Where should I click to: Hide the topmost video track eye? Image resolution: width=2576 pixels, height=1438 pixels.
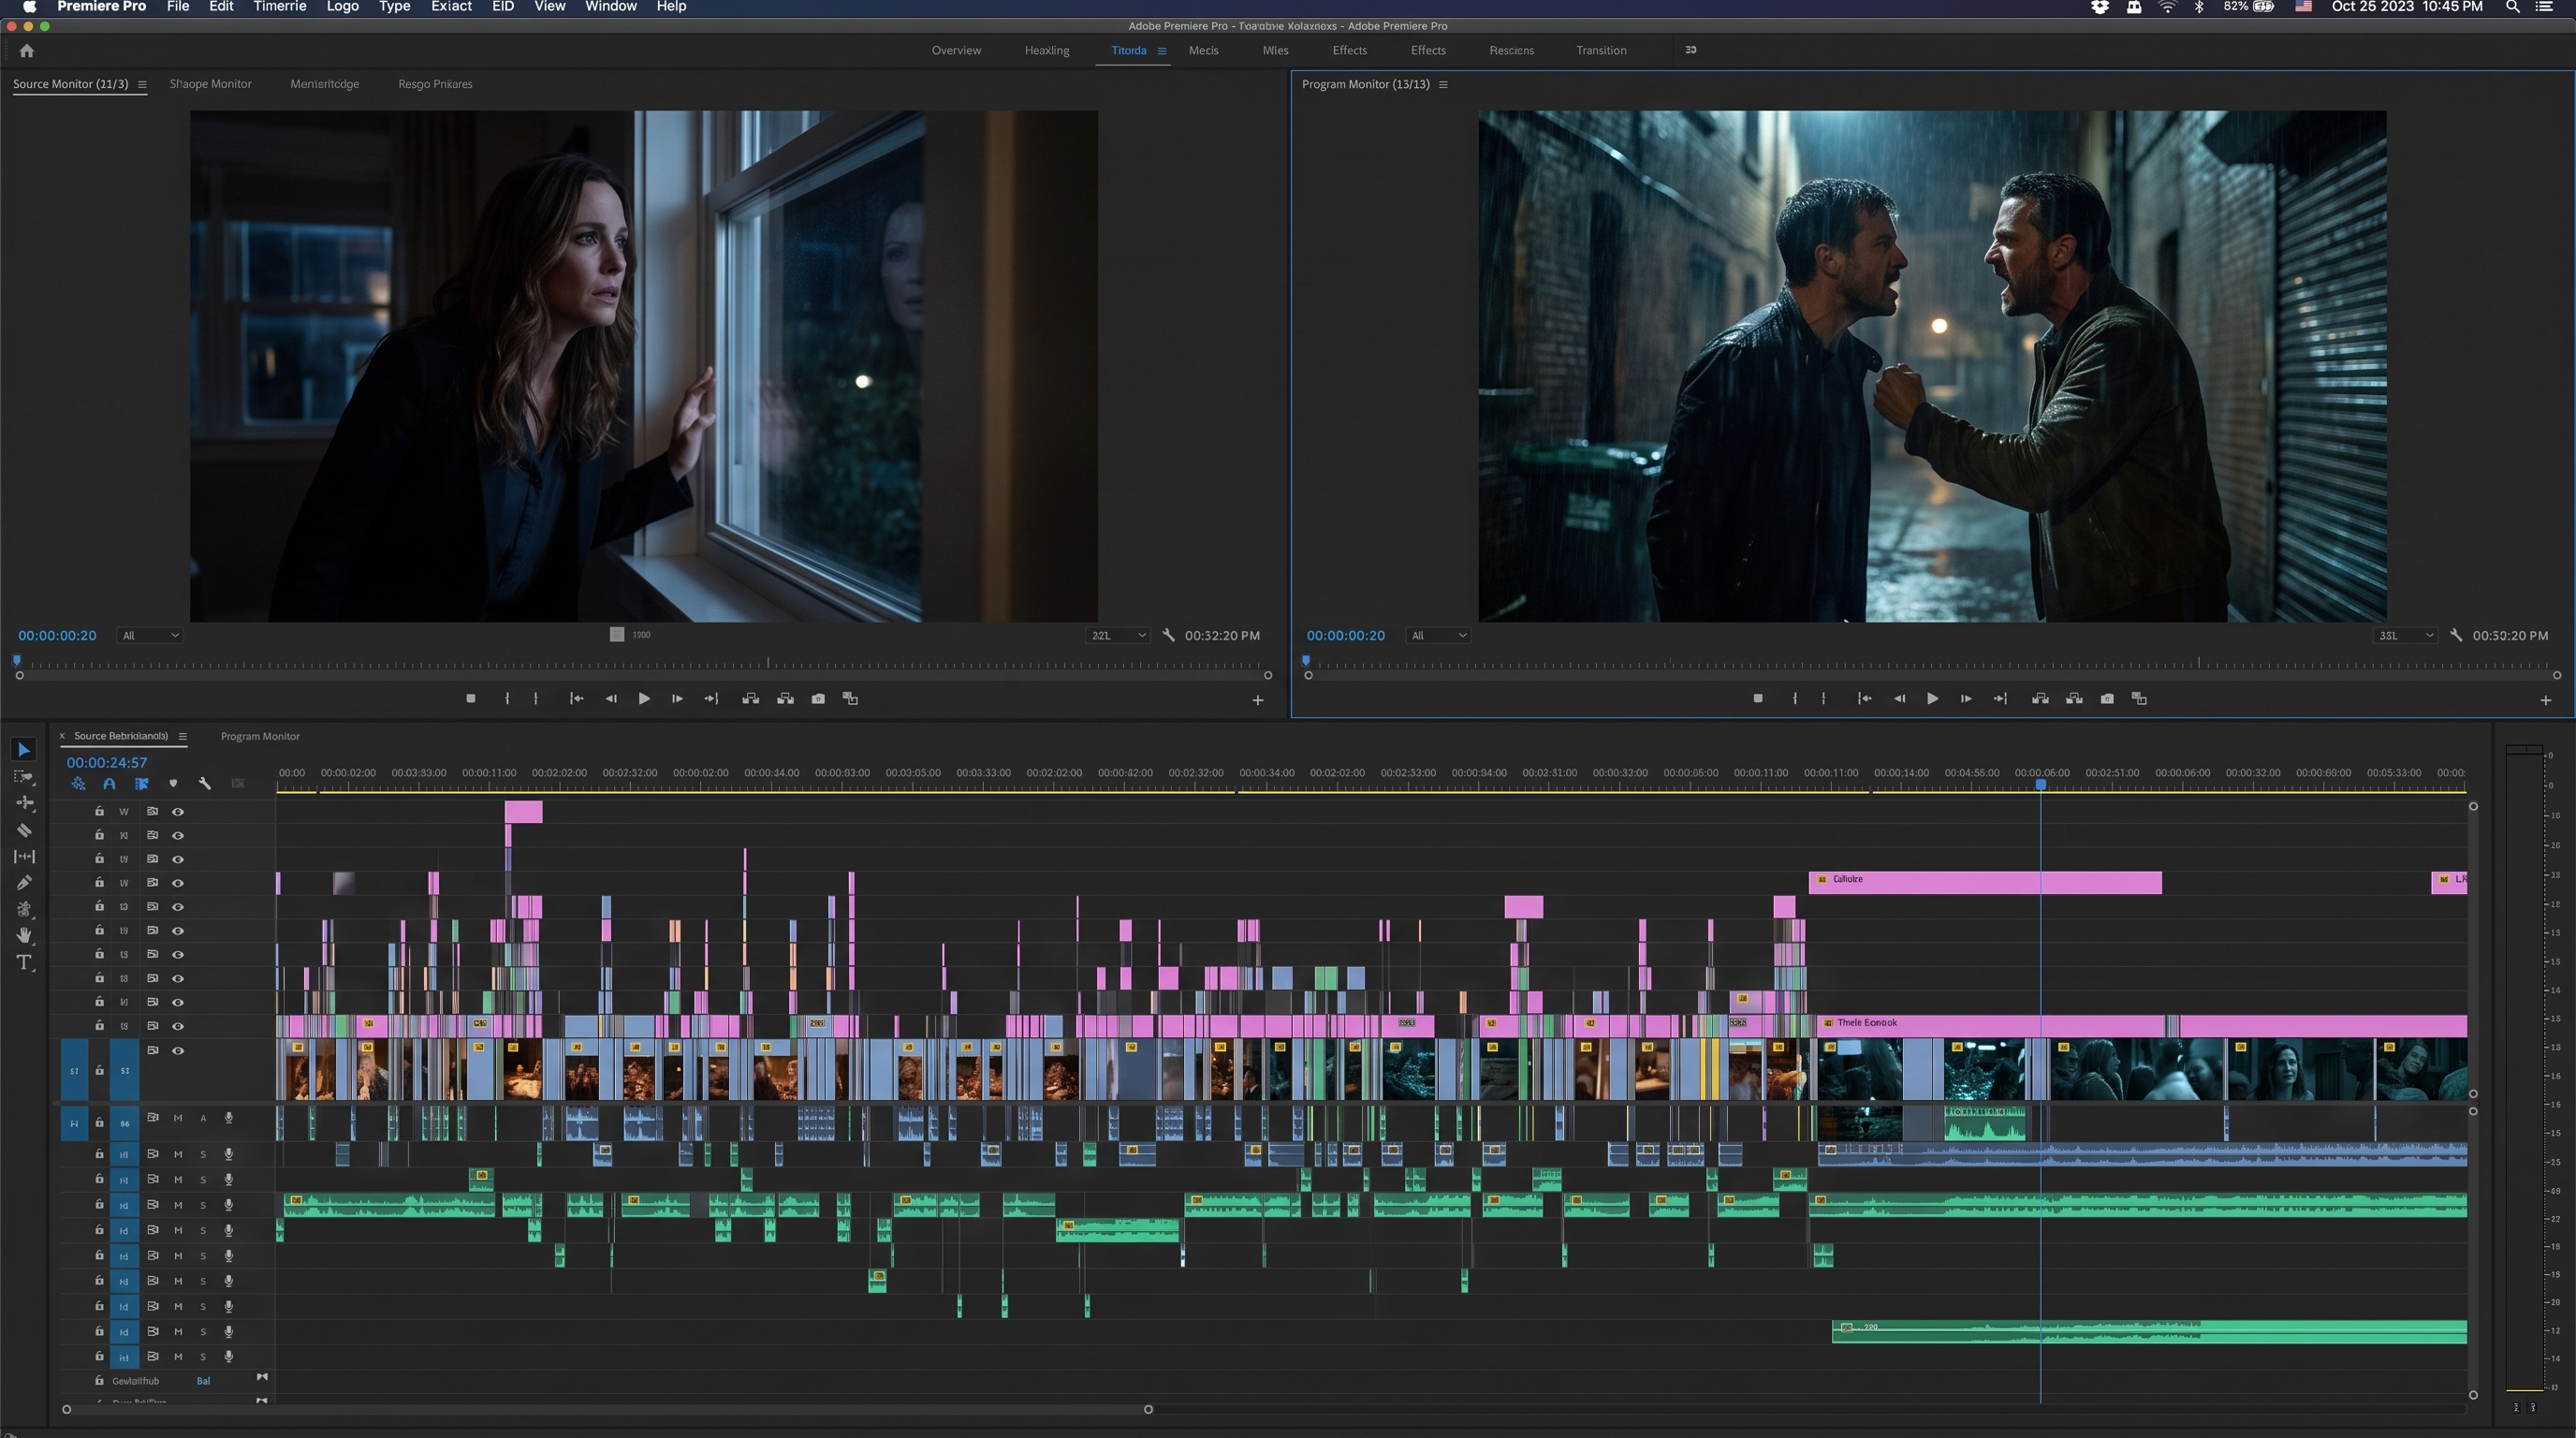tap(178, 812)
